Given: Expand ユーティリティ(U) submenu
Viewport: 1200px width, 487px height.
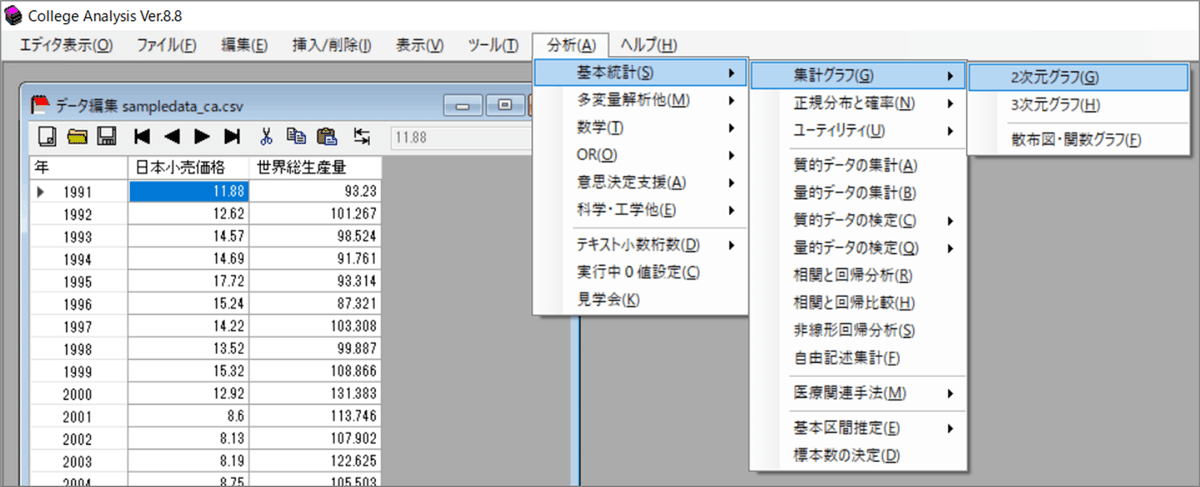Looking at the screenshot, I should tap(858, 130).
